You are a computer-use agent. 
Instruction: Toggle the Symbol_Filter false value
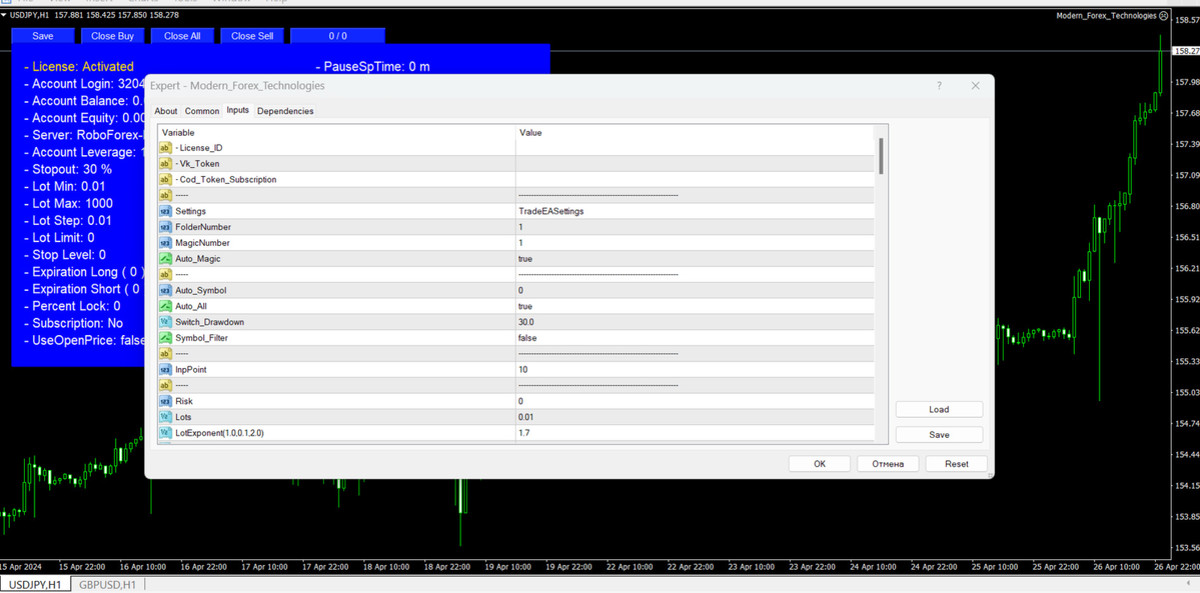pyautogui.click(x=527, y=338)
